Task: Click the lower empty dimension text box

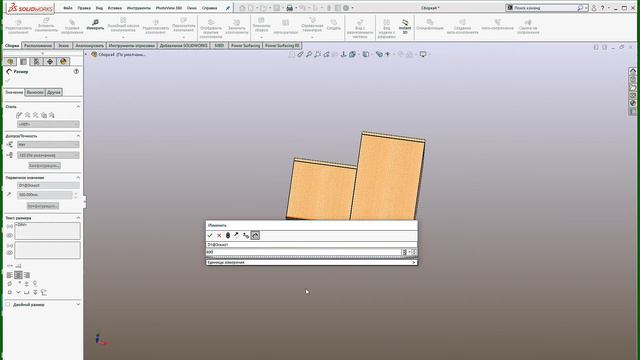Action: pos(47,250)
